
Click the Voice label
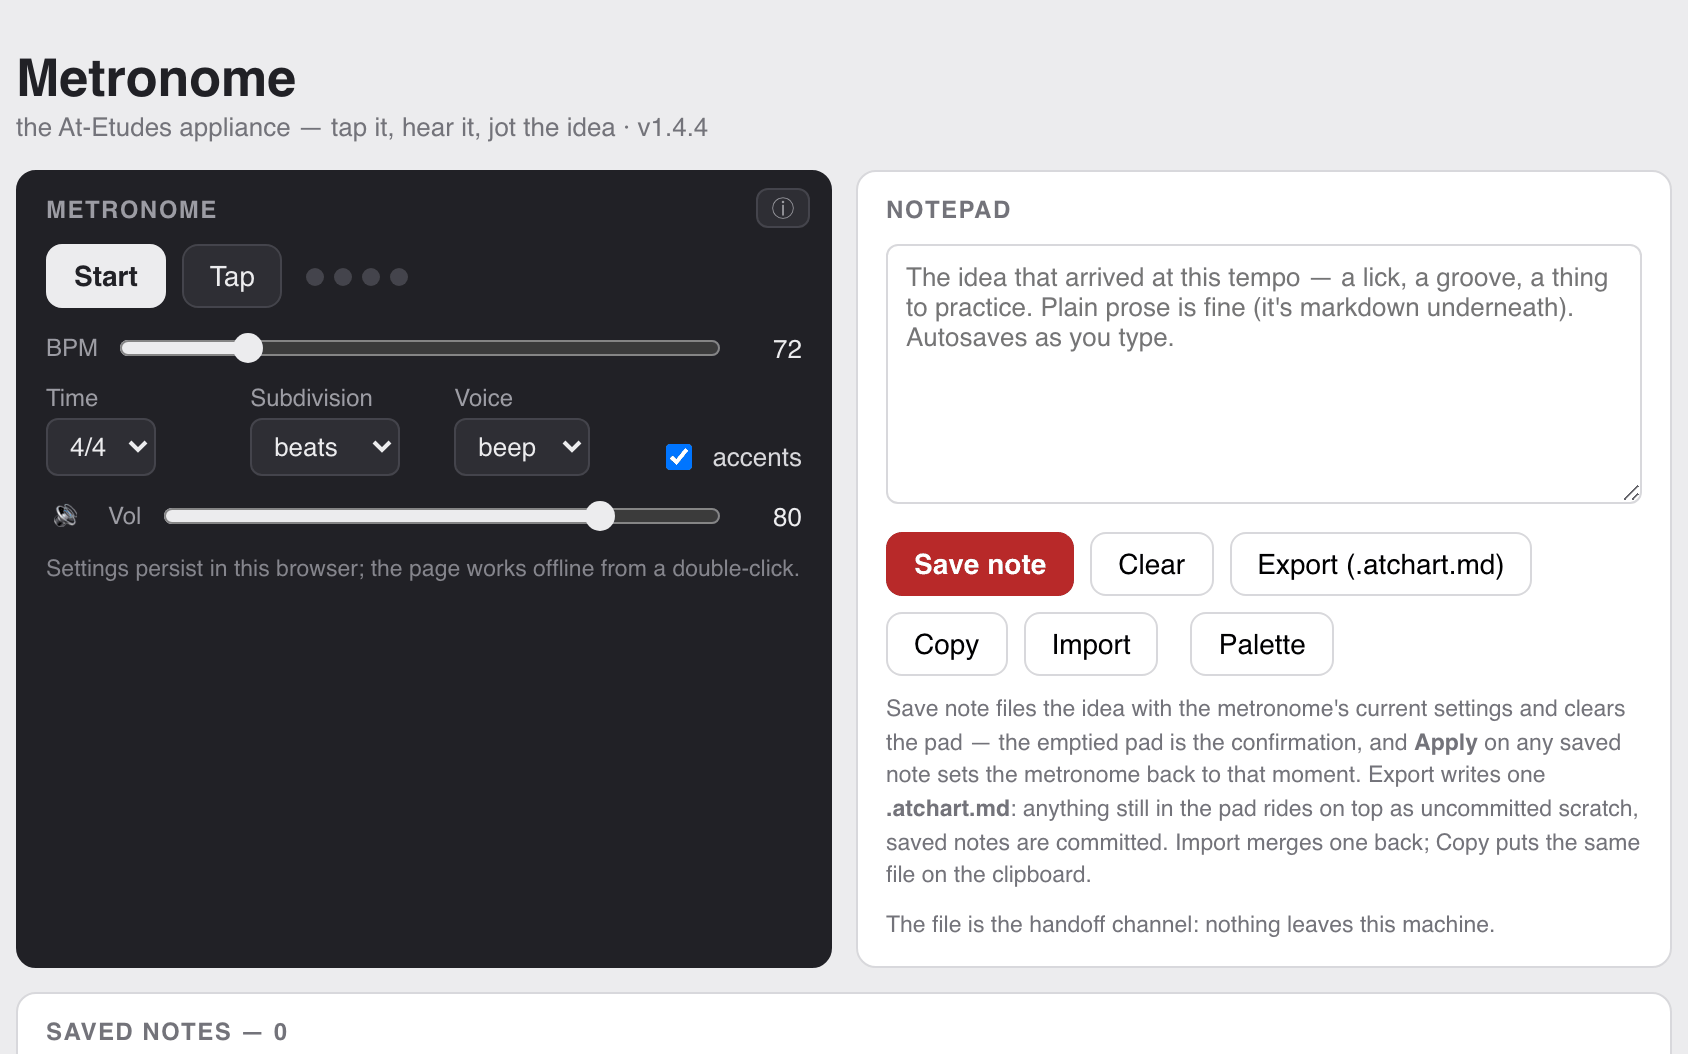click(484, 398)
